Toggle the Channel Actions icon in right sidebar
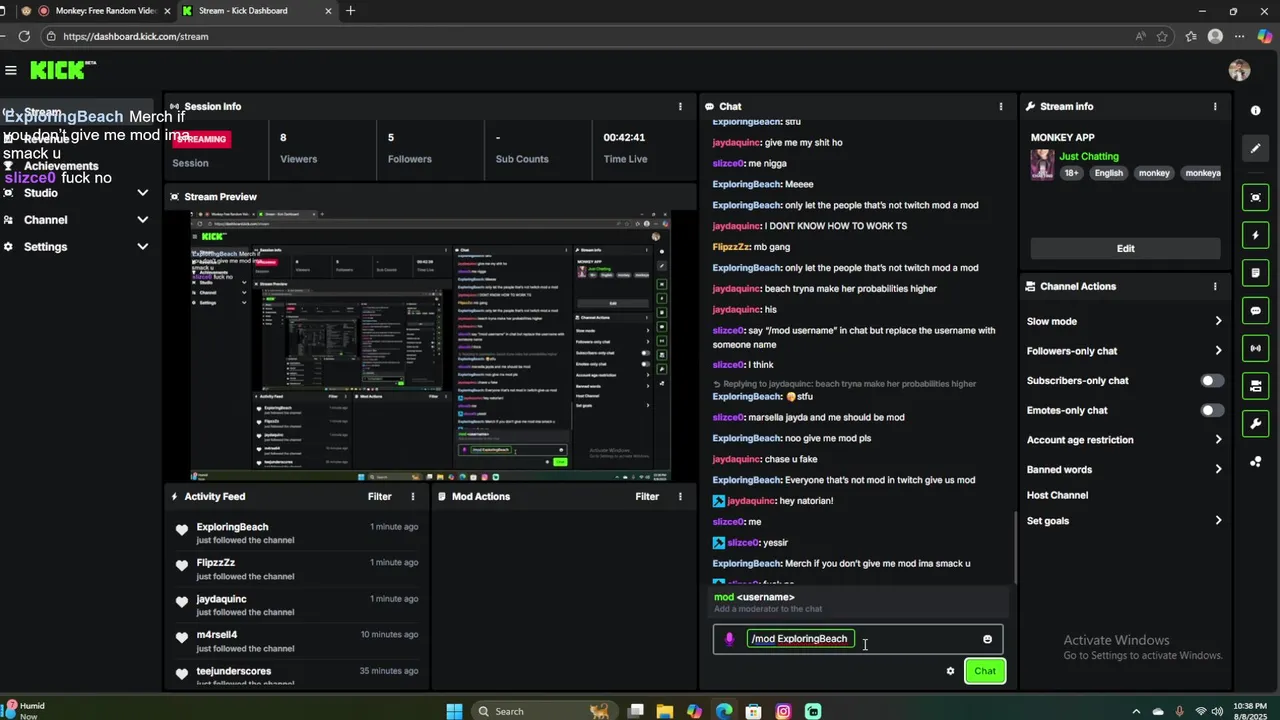1280x720 pixels. click(x=1256, y=386)
